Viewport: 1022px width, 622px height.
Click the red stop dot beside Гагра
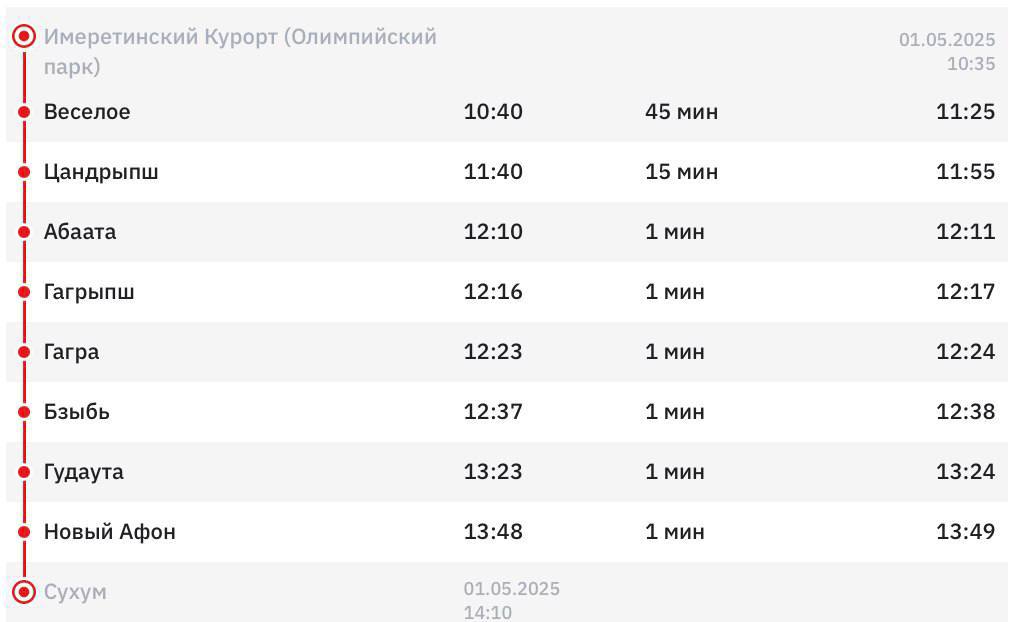pyautogui.click(x=24, y=352)
